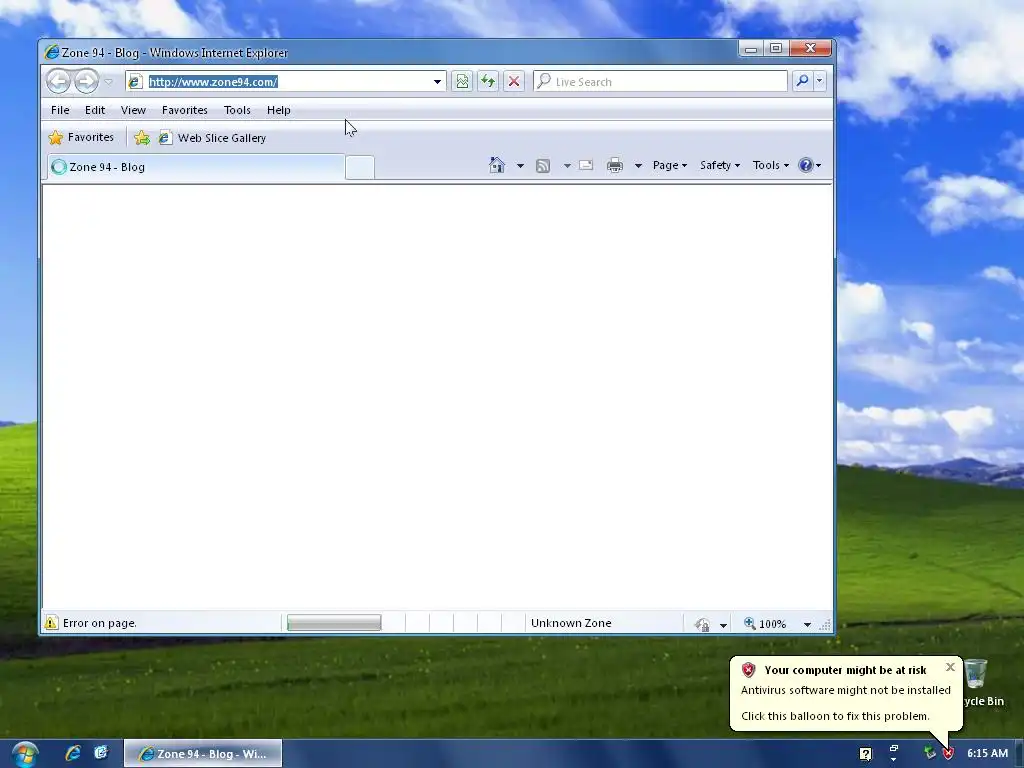Open the Web Slice Gallery link
1024x768 pixels.
click(213, 138)
